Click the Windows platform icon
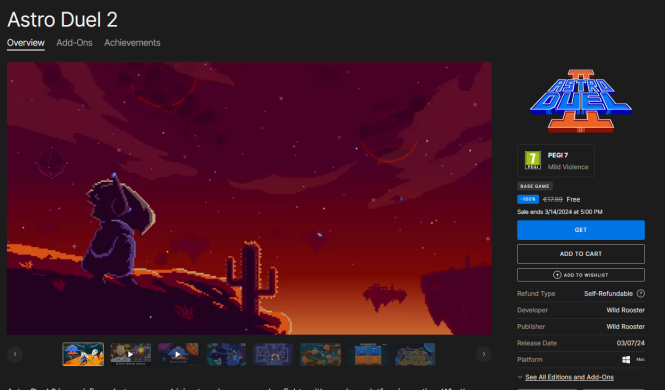The image size is (665, 390). click(626, 359)
